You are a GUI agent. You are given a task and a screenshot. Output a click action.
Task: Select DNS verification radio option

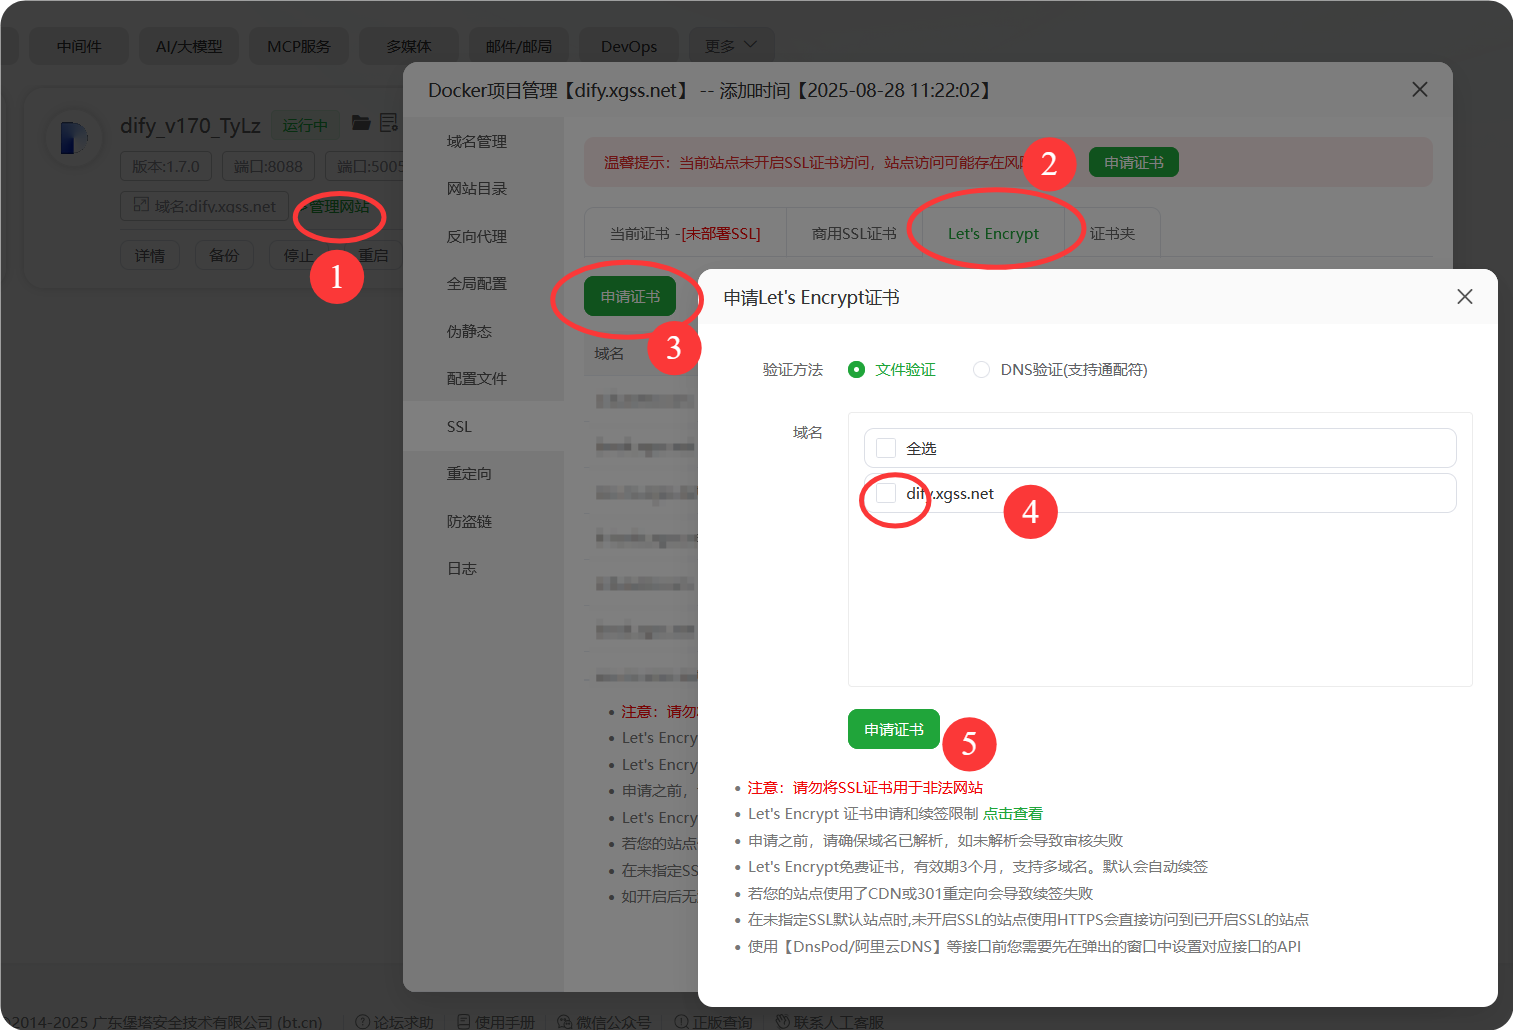pos(981,370)
